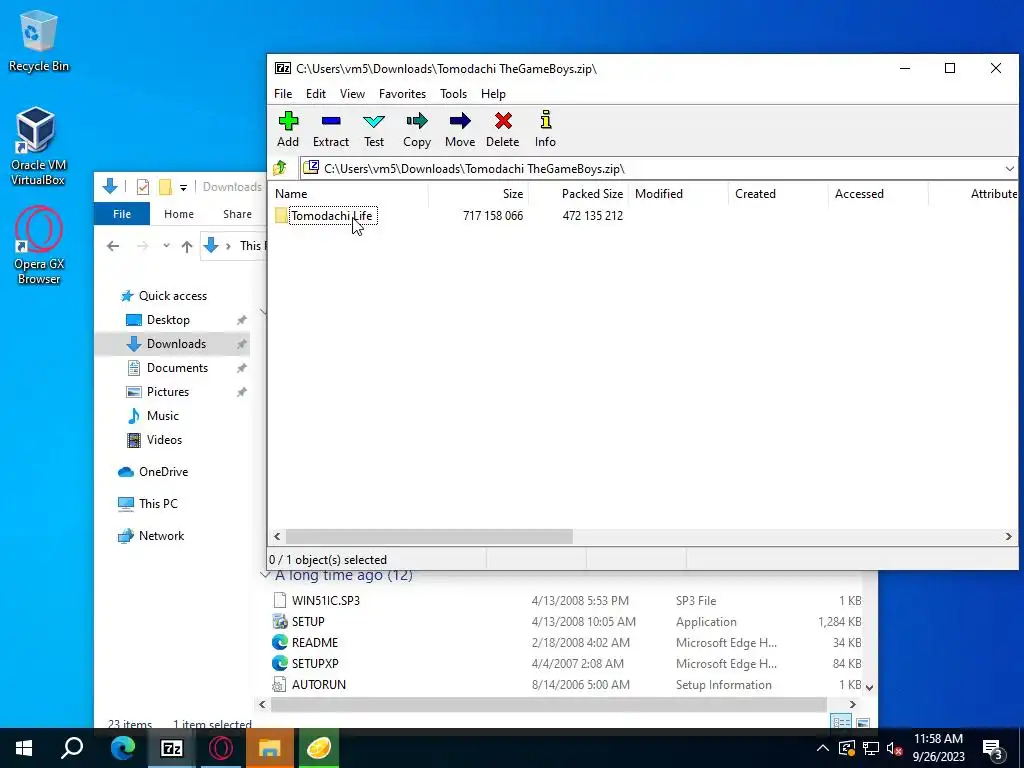
Task: Select Opera GX Browser desktop shortcut
Action: (x=39, y=246)
